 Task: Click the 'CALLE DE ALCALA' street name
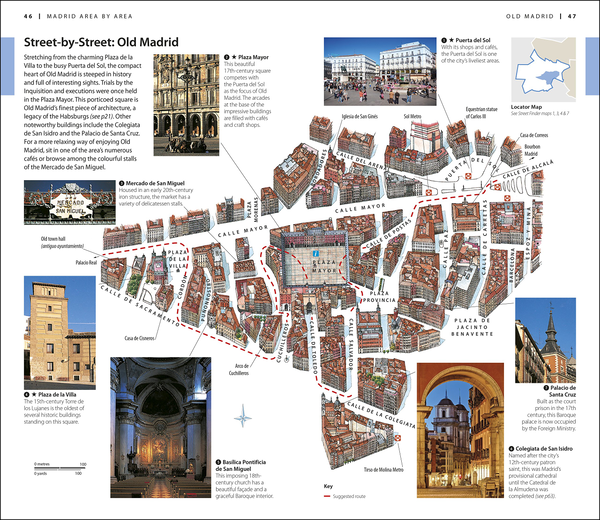(528, 169)
